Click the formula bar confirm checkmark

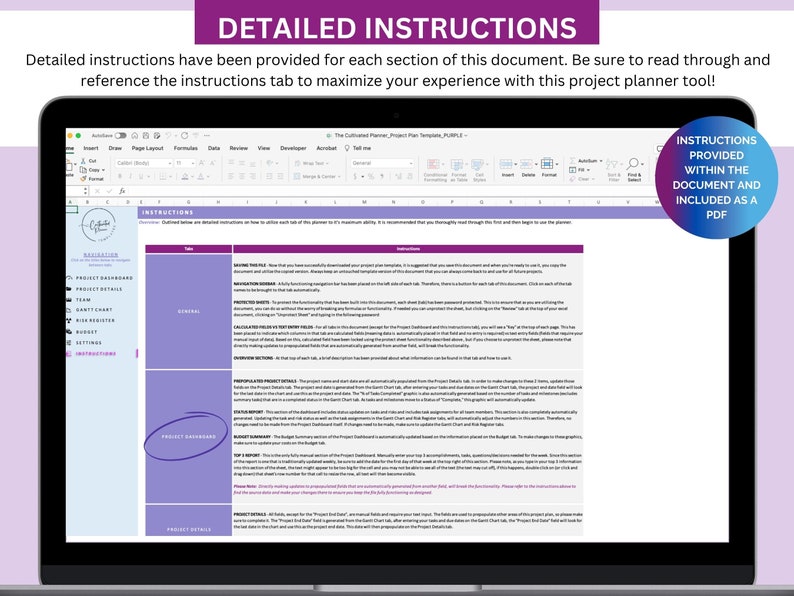click(109, 191)
